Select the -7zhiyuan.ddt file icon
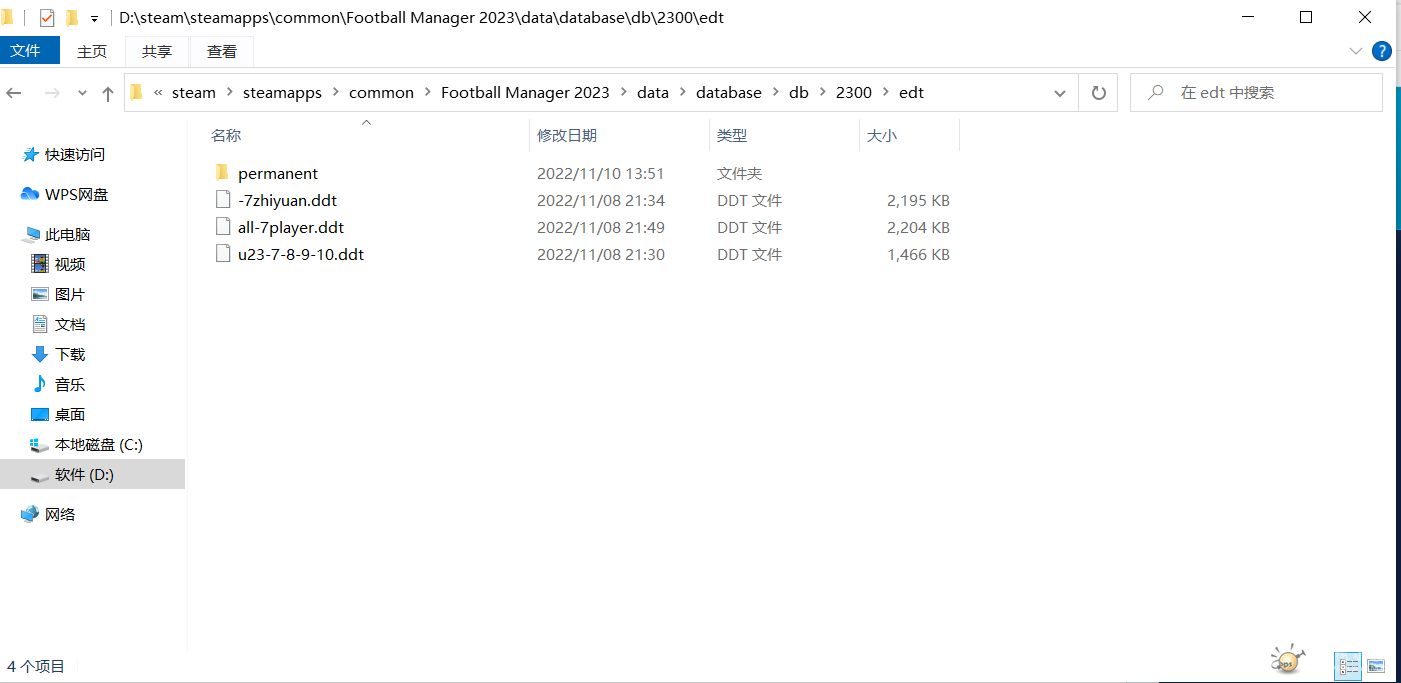This screenshot has width=1401, height=683. (x=222, y=200)
